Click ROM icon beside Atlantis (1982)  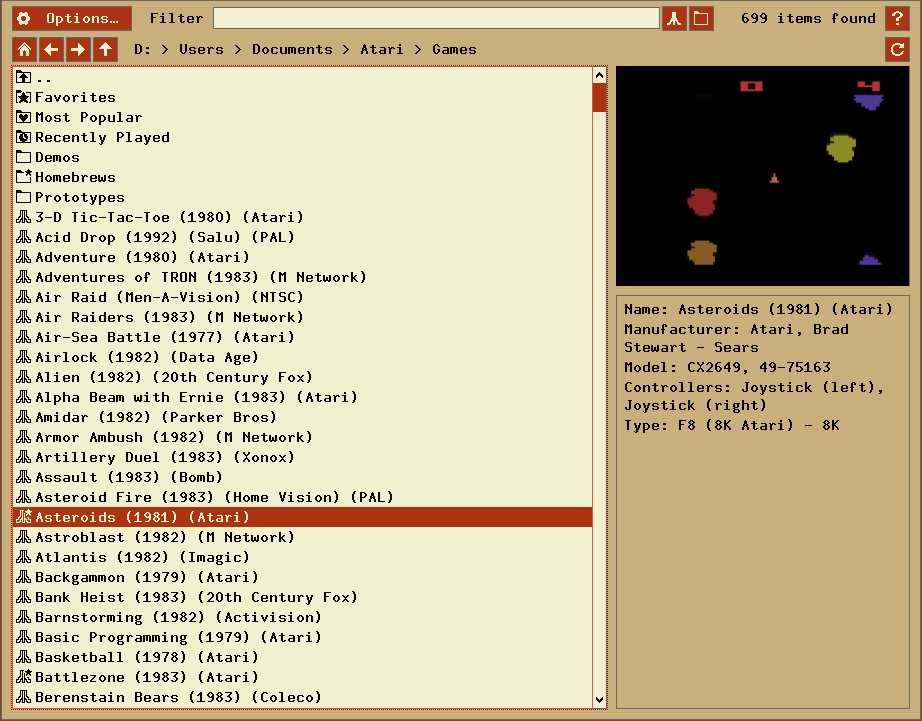tap(24, 557)
